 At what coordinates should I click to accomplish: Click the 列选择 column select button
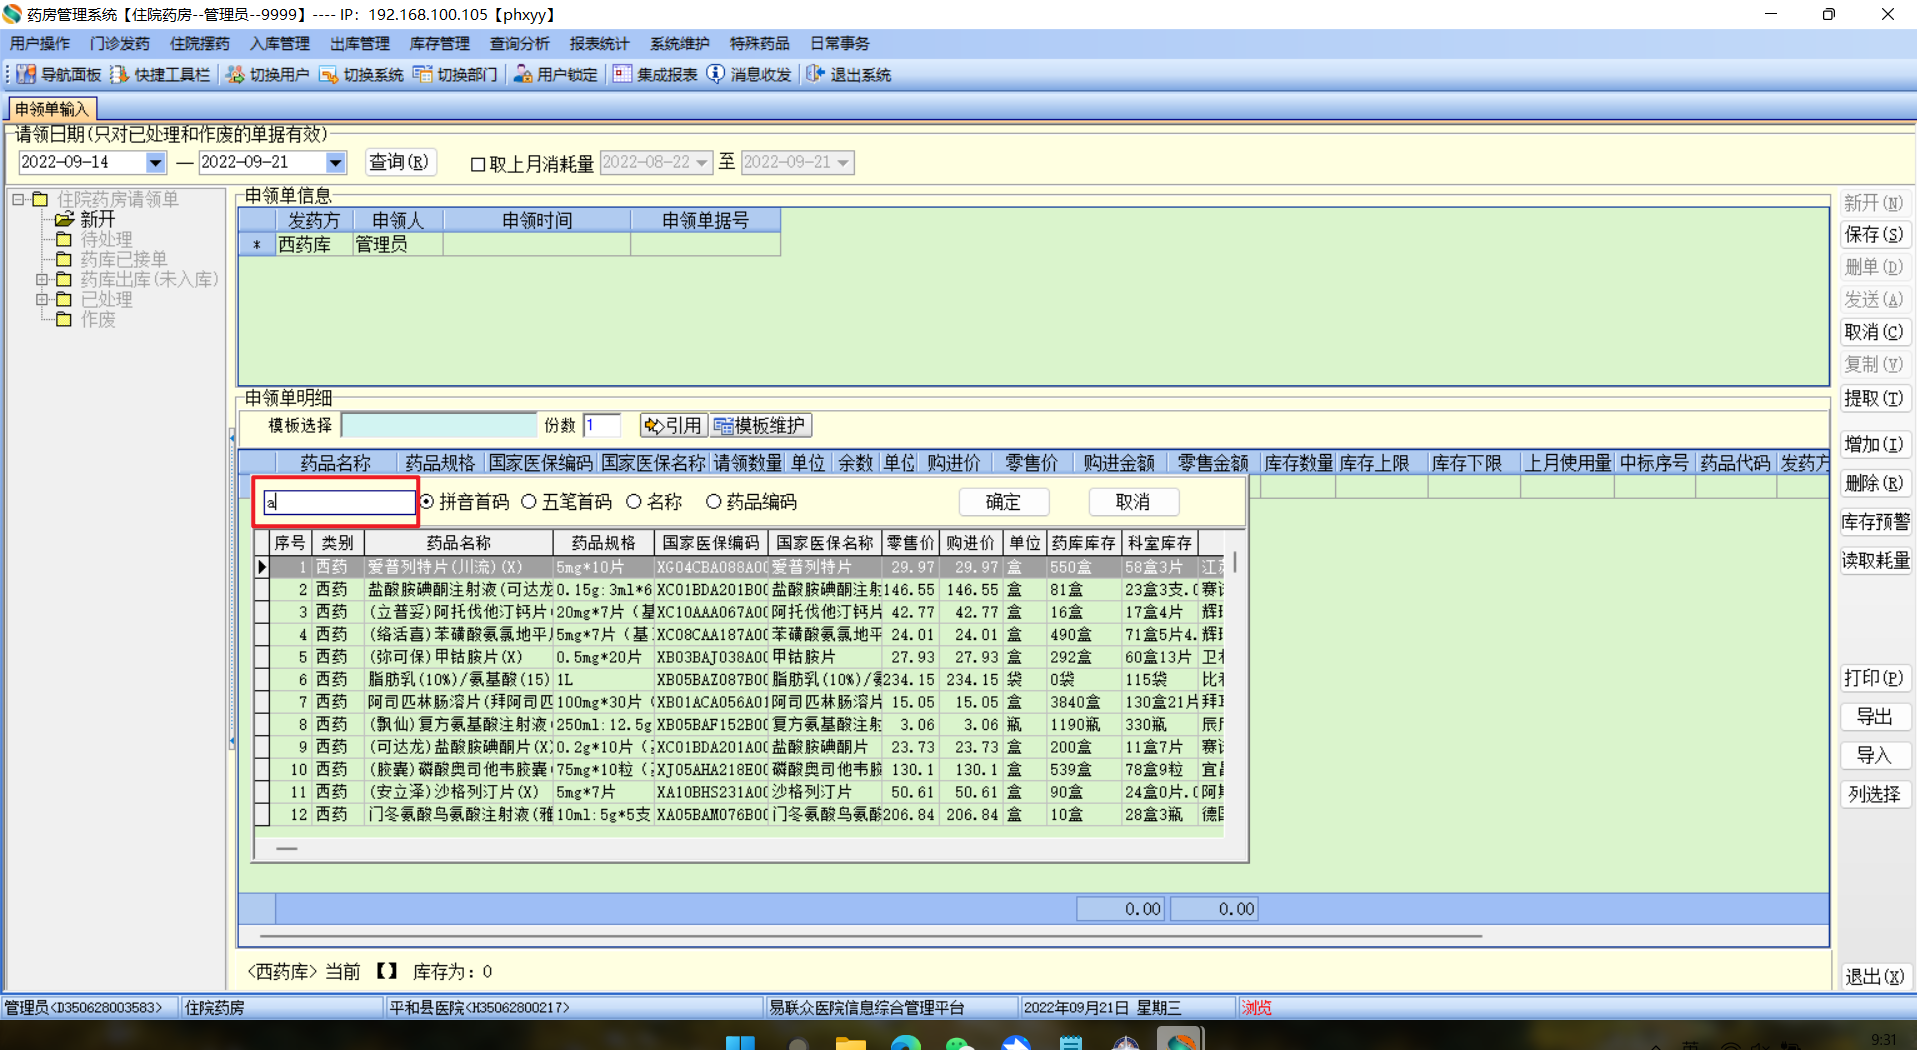point(1874,795)
